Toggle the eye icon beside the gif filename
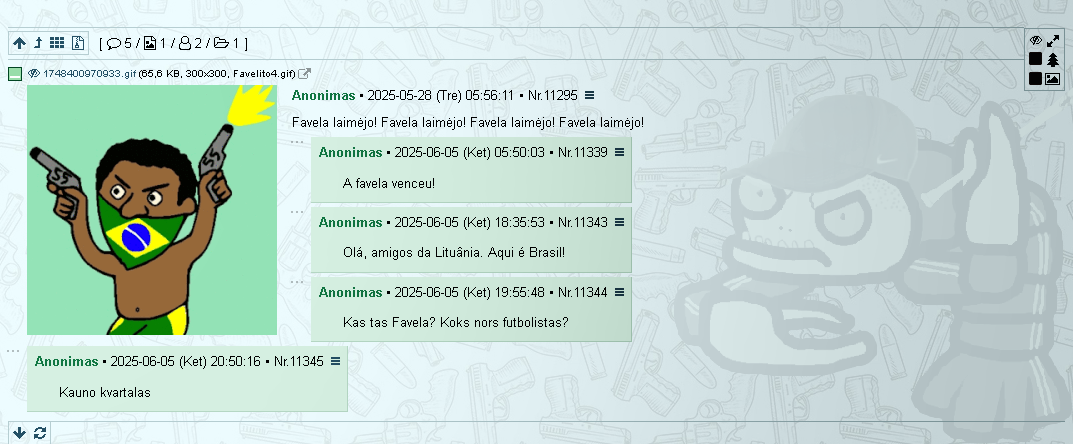1073x444 pixels. point(33,73)
